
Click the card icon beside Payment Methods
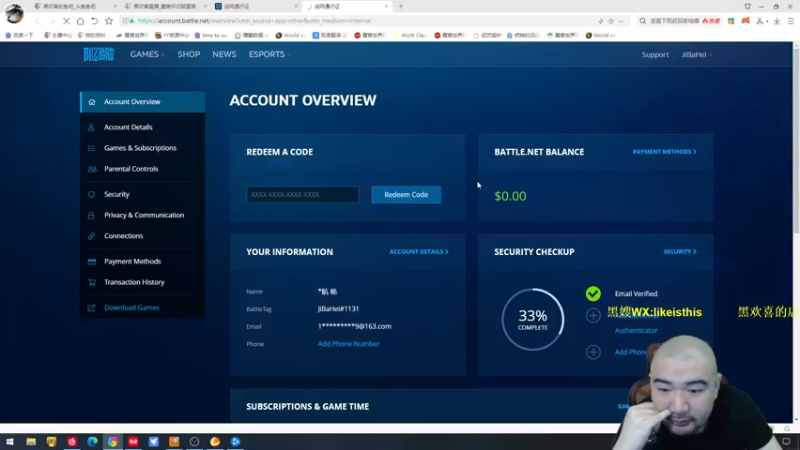[x=92, y=261]
